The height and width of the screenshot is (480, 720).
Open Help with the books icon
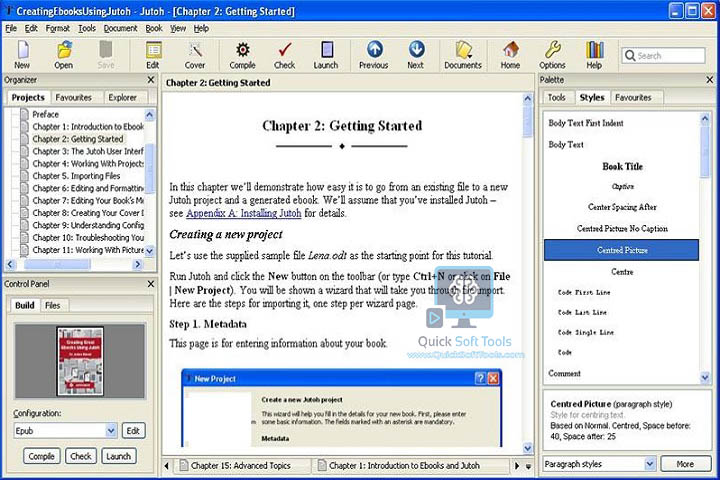(594, 55)
